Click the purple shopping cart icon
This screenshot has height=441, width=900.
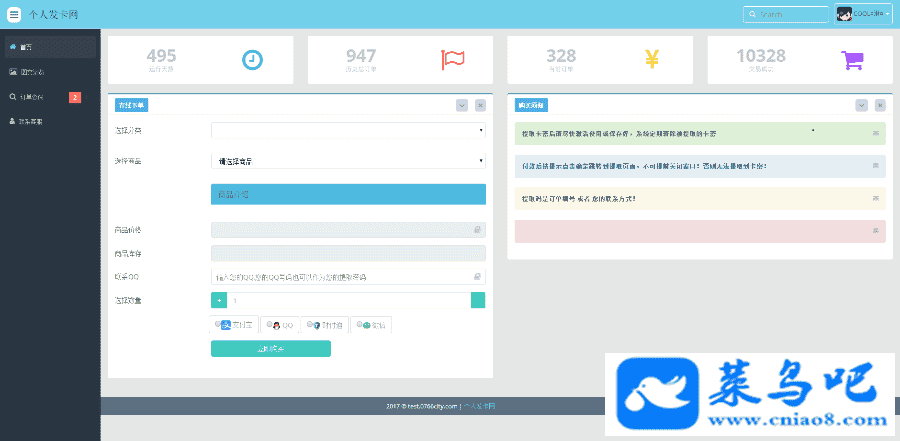pos(852,60)
